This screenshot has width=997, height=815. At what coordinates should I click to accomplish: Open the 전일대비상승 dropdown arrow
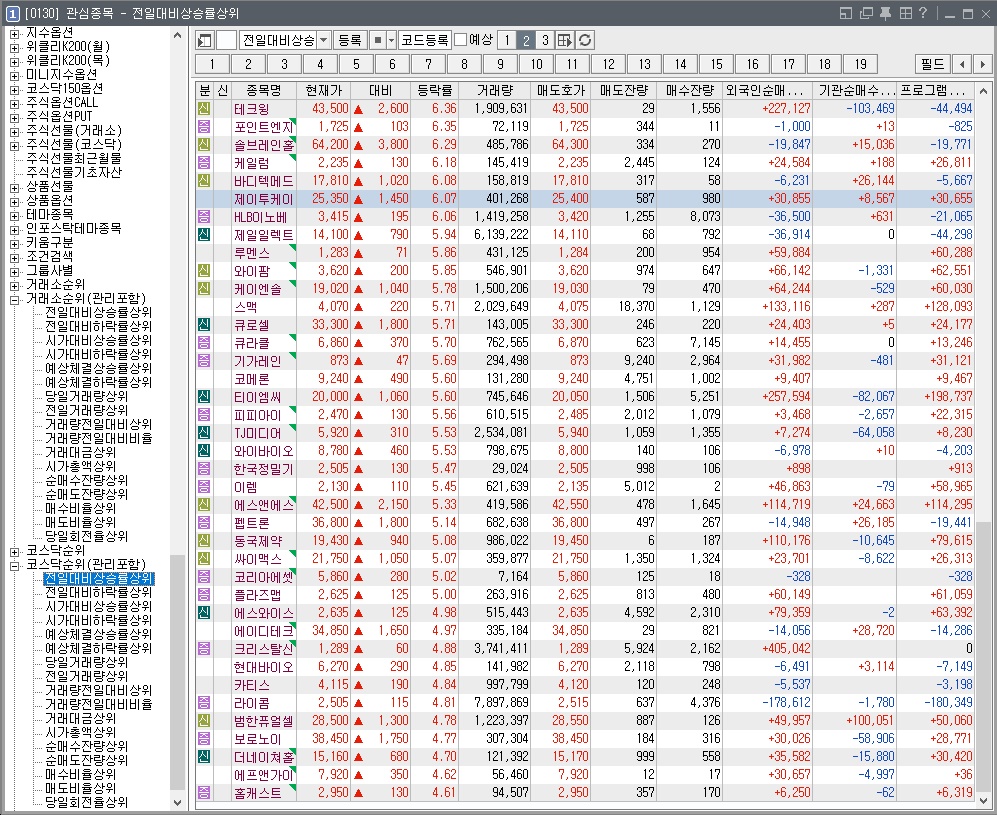click(x=324, y=41)
